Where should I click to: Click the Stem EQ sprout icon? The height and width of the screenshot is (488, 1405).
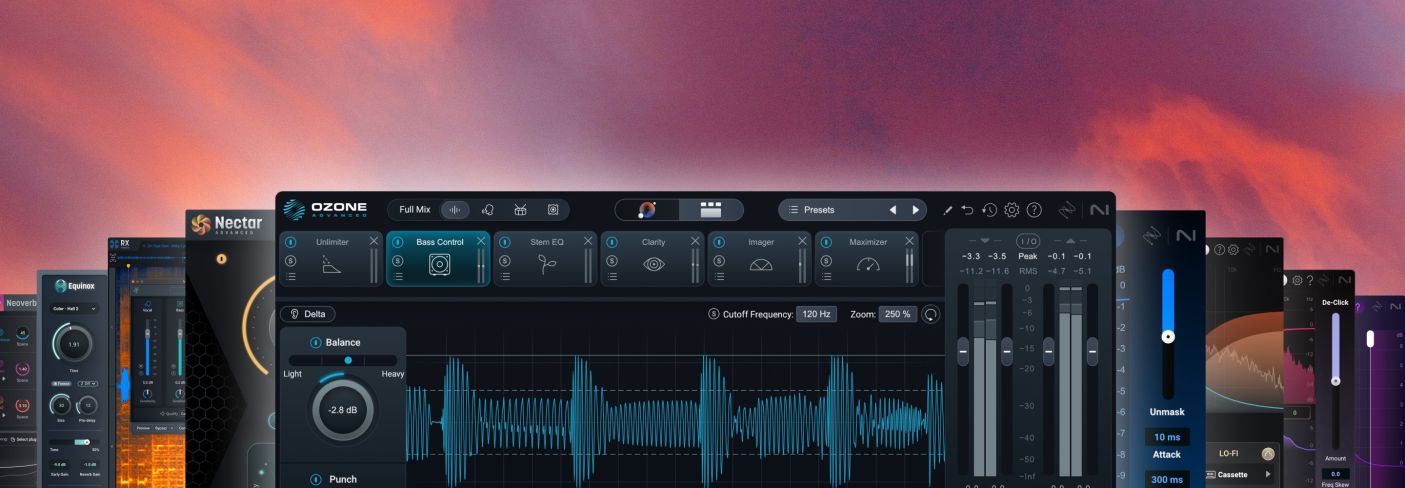coord(546,264)
